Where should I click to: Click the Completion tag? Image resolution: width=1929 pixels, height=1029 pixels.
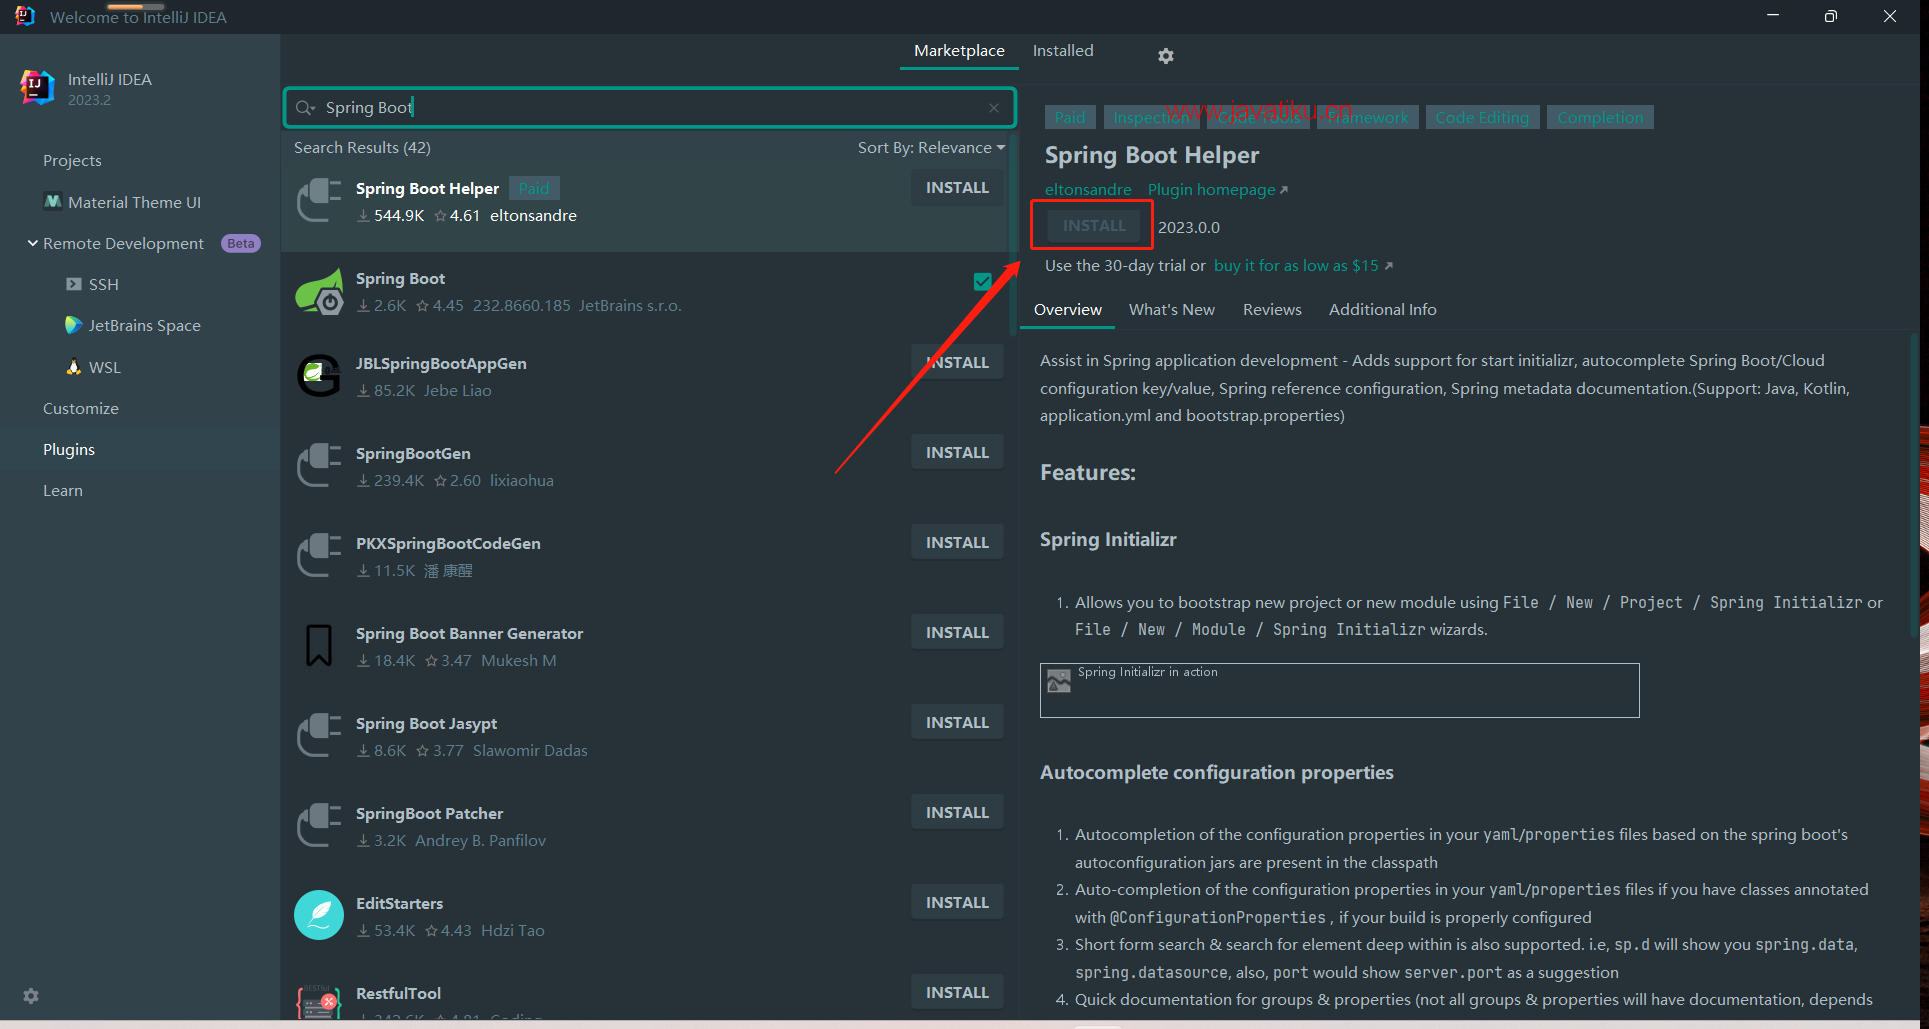[x=1600, y=118]
